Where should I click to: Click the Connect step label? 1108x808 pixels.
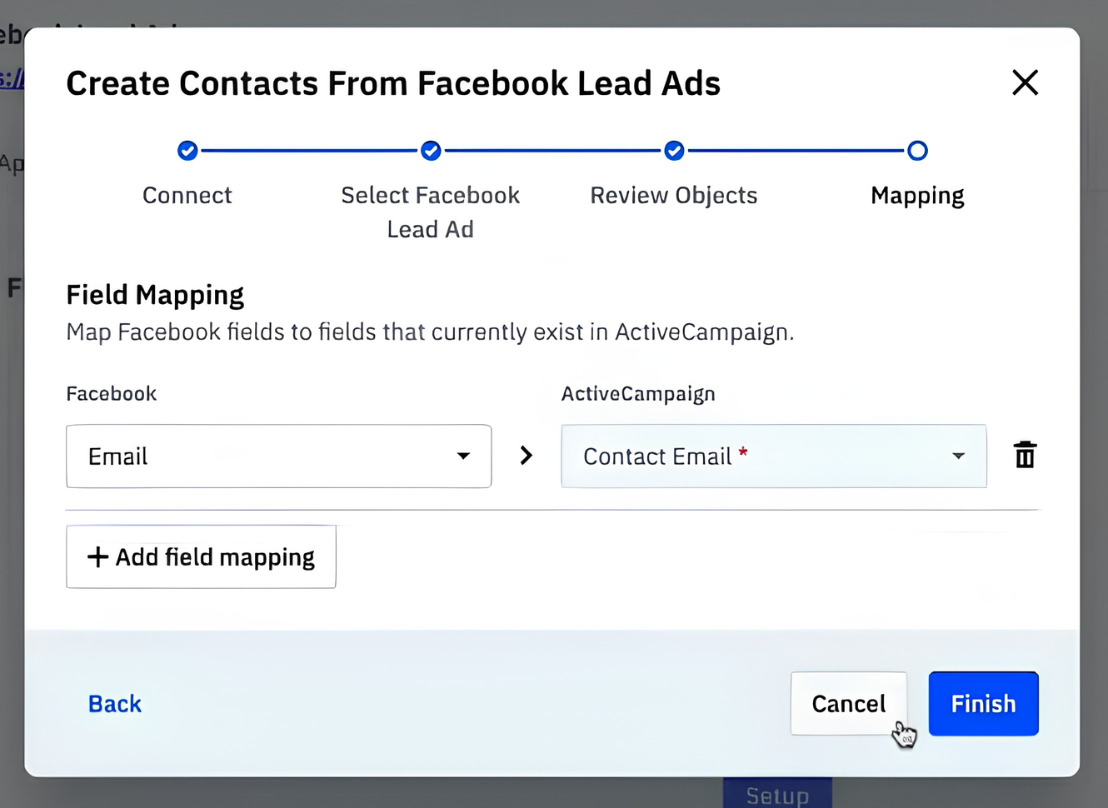coord(187,195)
